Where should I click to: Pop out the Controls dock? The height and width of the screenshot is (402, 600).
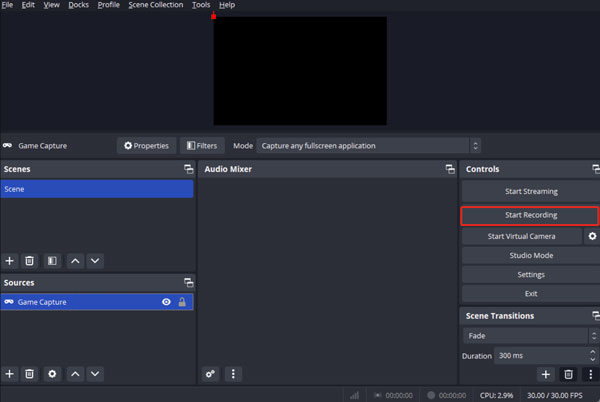click(x=596, y=169)
